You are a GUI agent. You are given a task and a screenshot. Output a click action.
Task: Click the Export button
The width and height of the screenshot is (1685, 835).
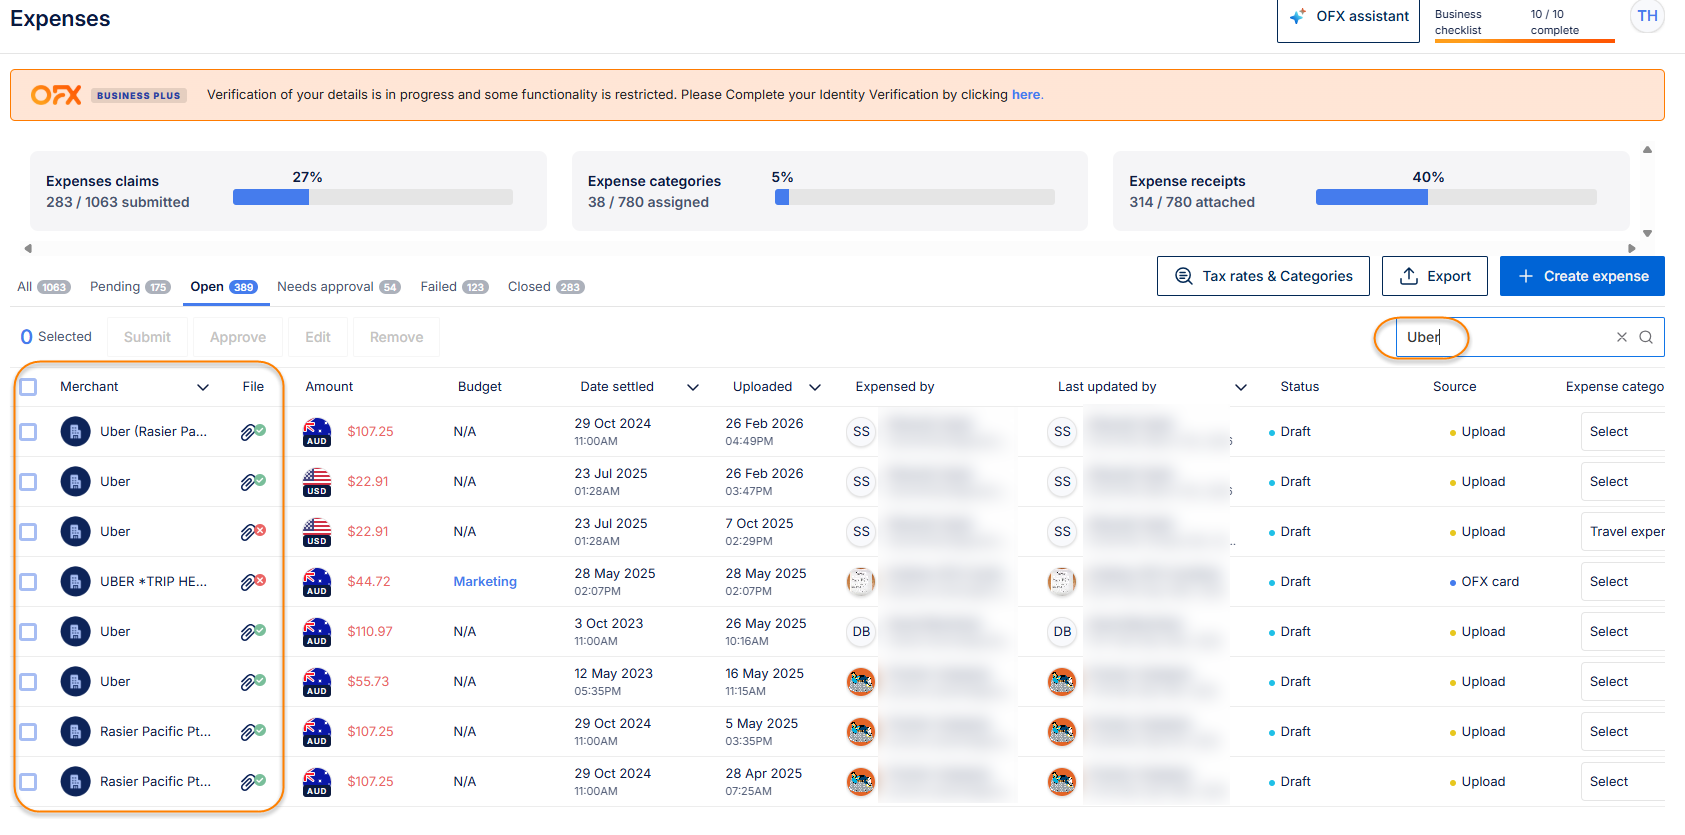pos(1435,276)
